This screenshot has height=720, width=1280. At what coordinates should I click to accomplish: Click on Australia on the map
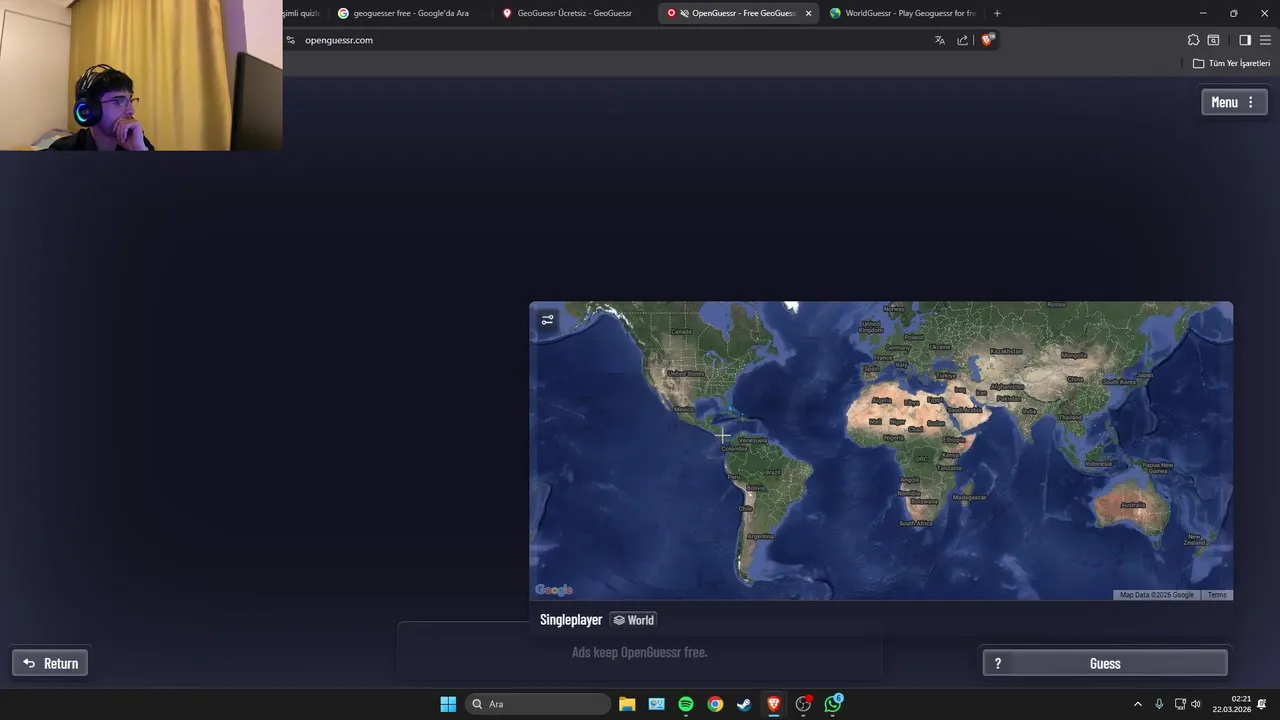pyautogui.click(x=1132, y=505)
